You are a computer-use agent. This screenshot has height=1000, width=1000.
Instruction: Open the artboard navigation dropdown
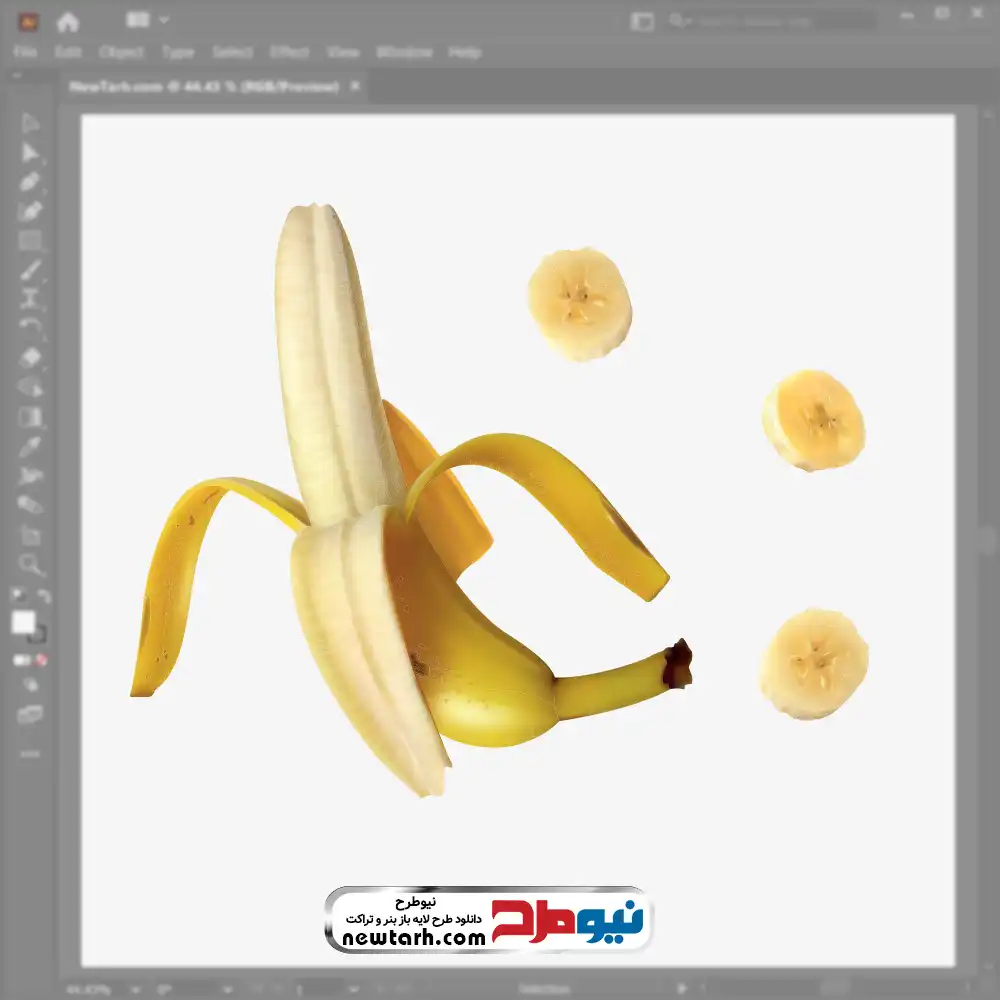pos(353,989)
